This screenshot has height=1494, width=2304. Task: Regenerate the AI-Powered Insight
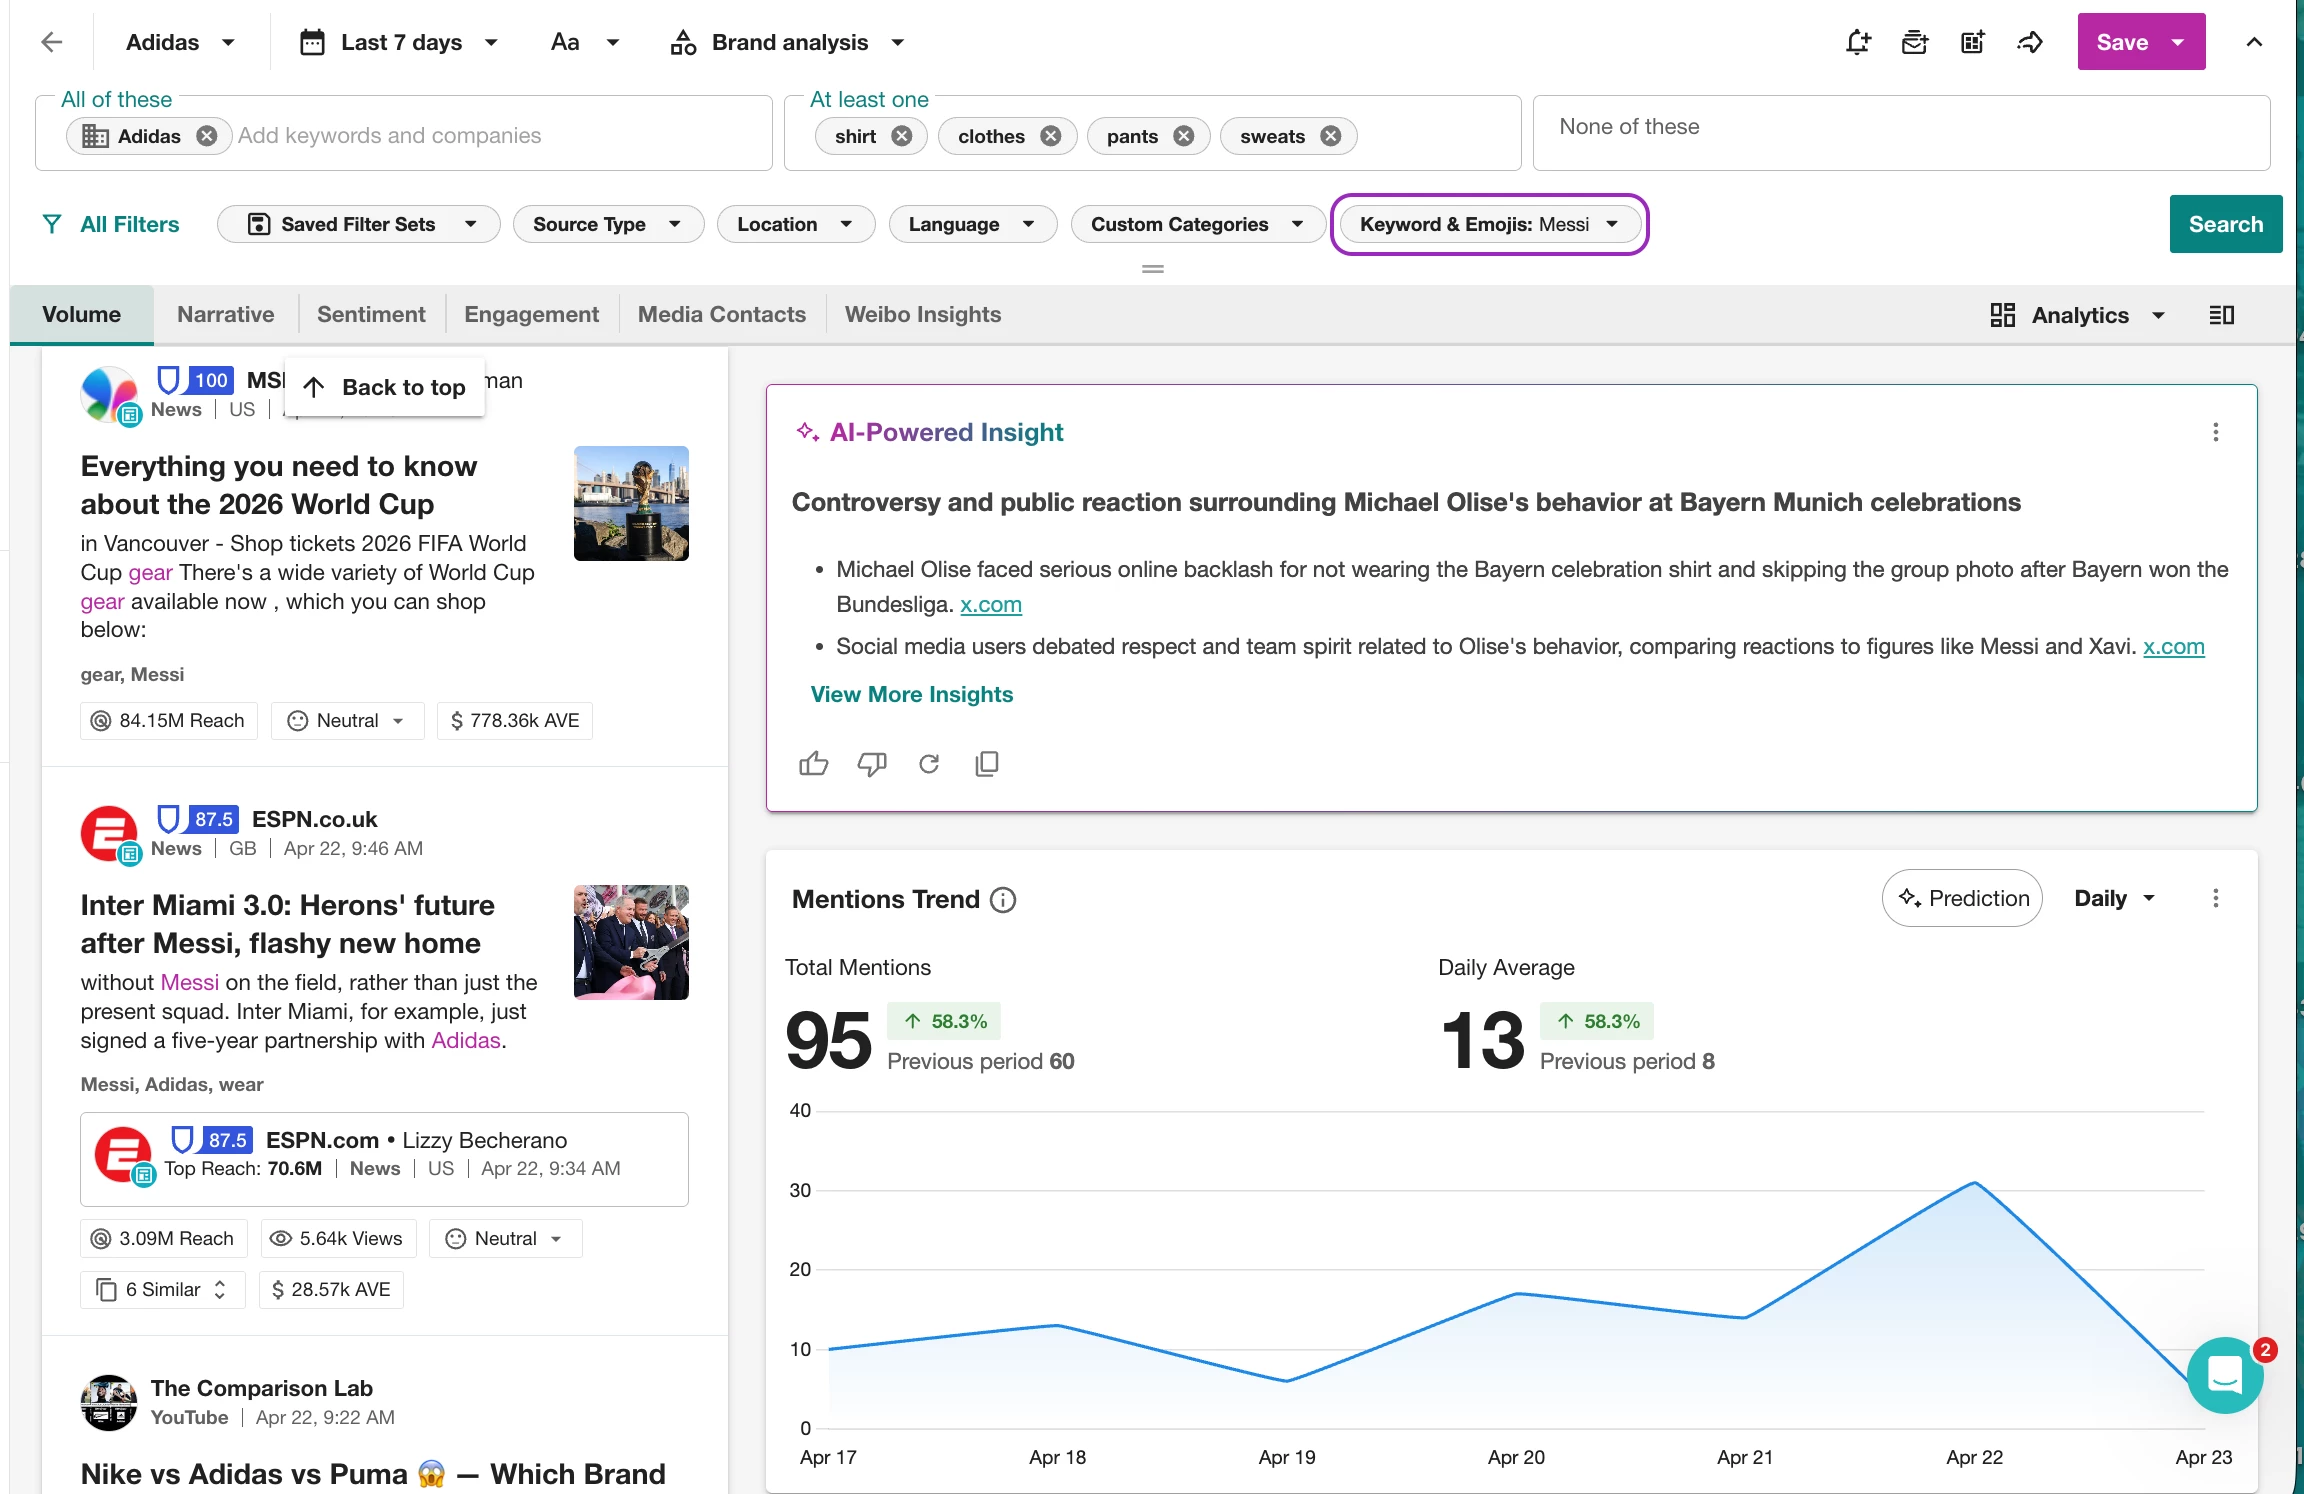[x=929, y=764]
